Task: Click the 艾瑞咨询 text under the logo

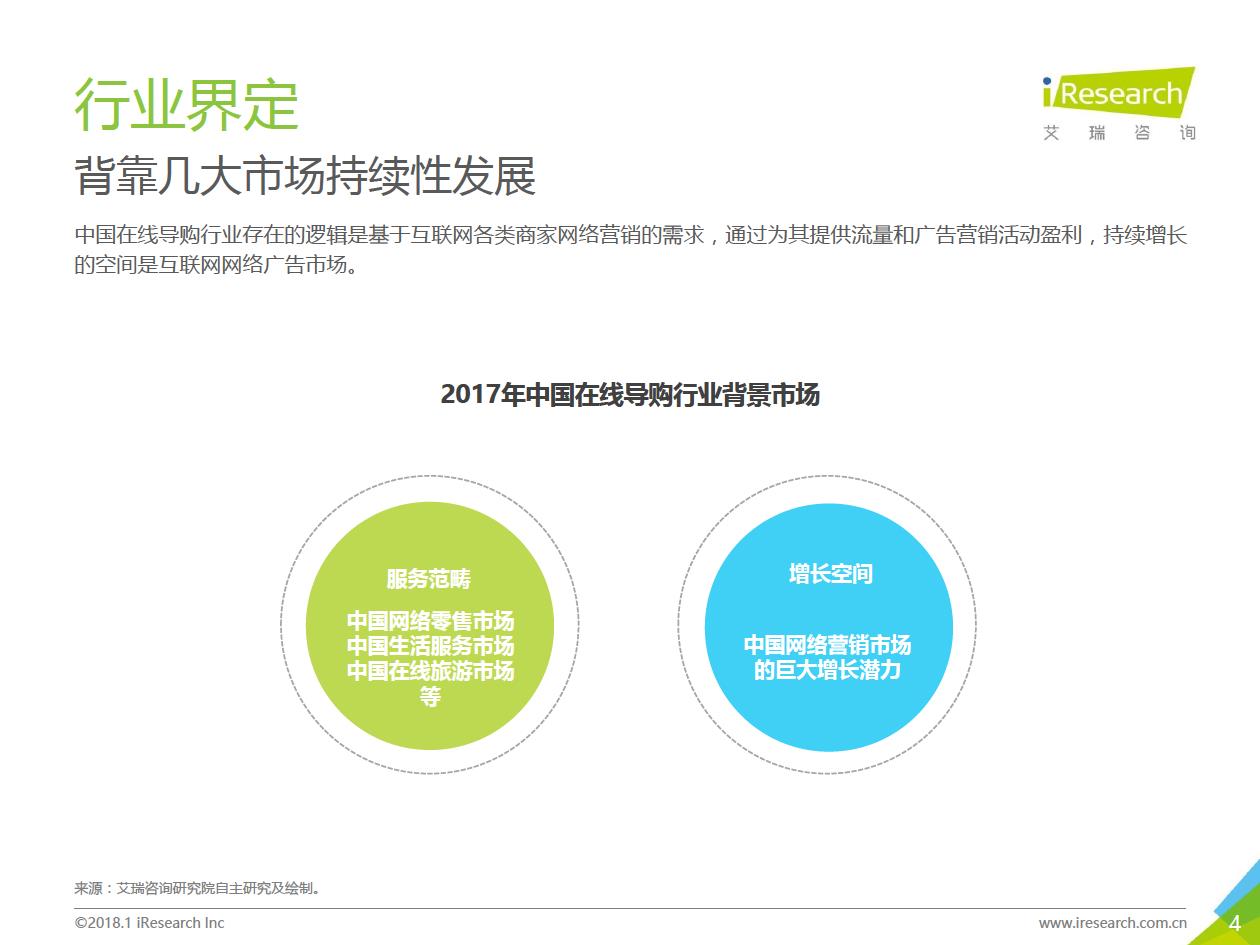Action: point(1118,133)
